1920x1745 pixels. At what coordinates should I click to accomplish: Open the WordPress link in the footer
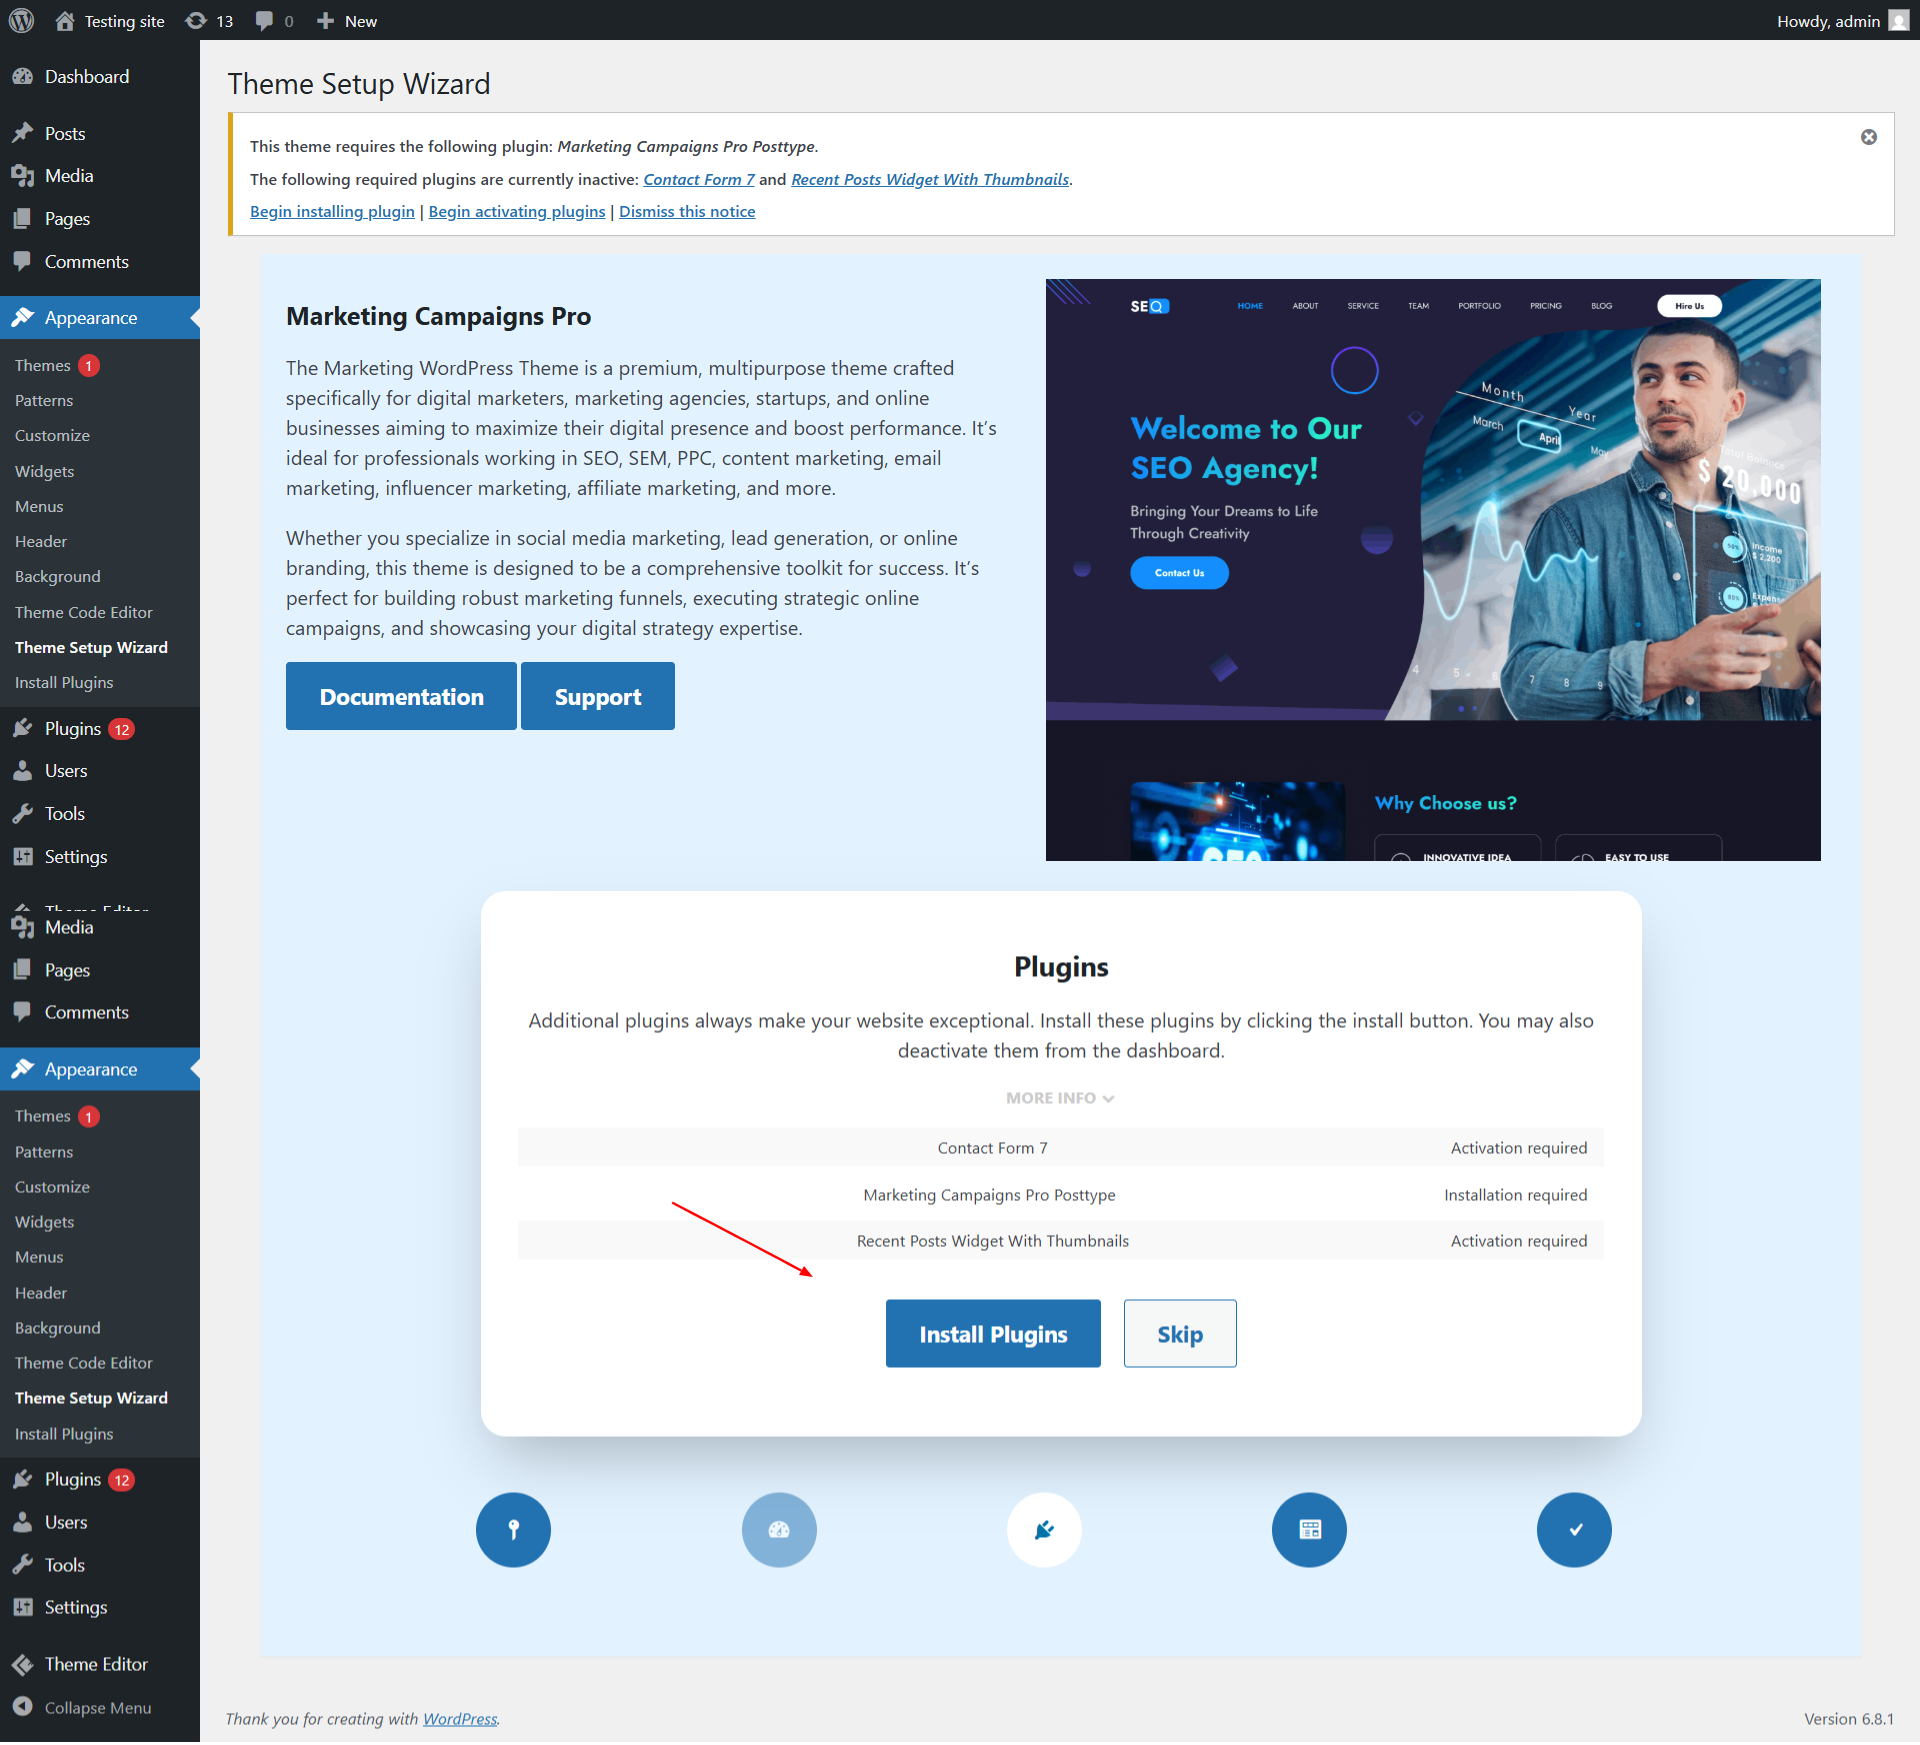coord(460,1720)
